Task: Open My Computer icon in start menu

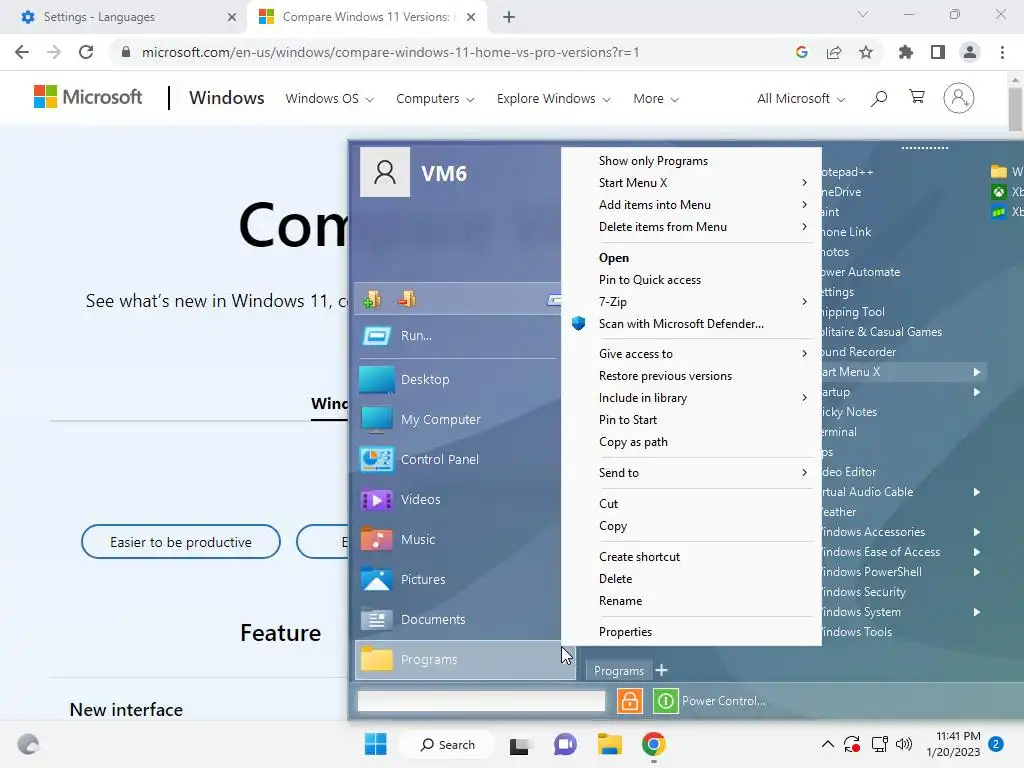Action: point(377,419)
